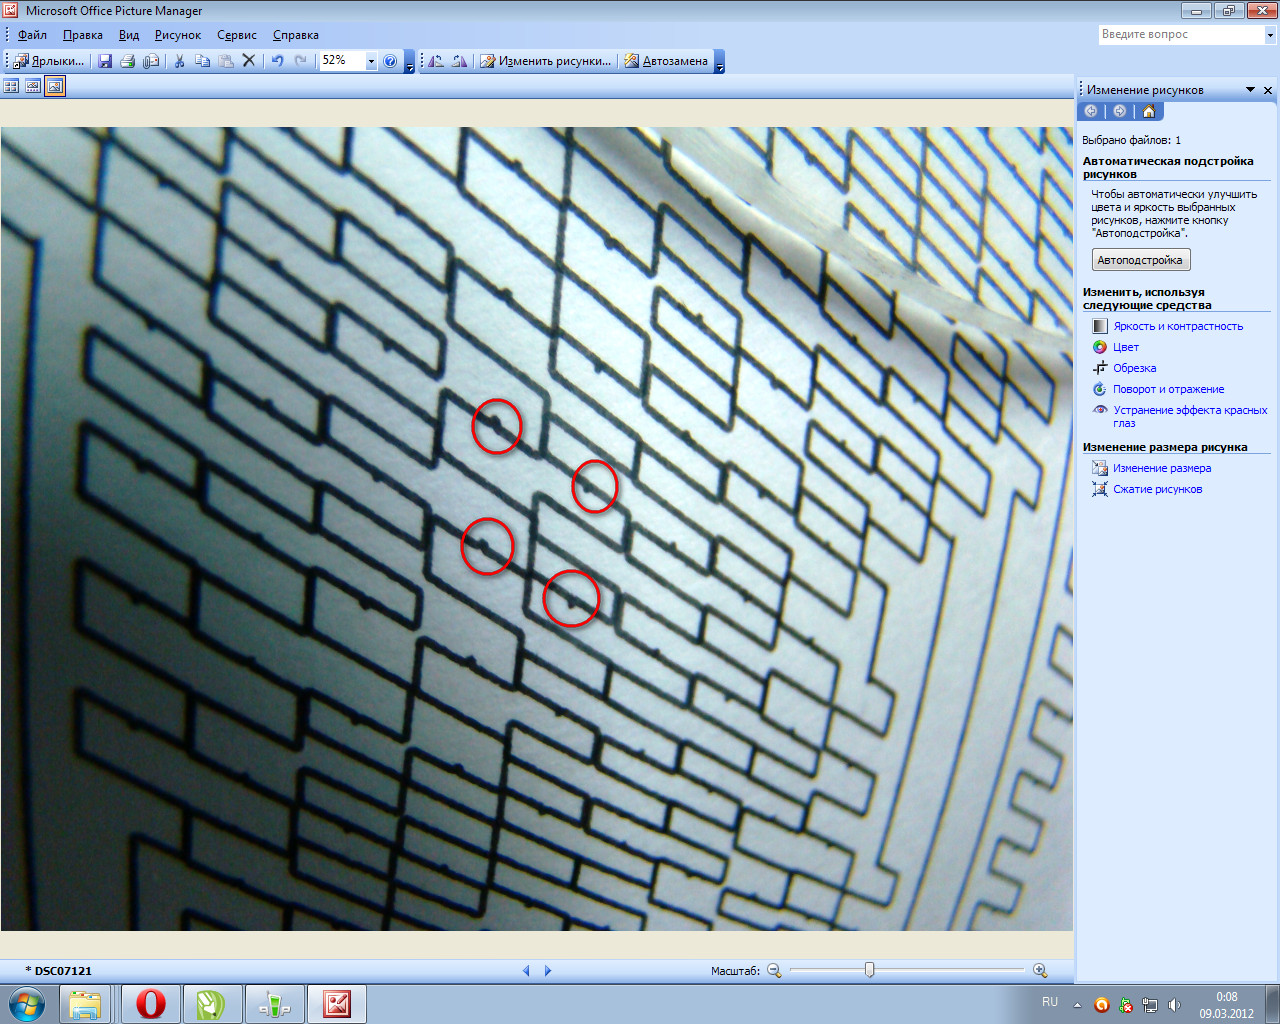1280x1024 pixels.
Task: Click the Масштаб zoom slider handle
Action: click(x=869, y=969)
